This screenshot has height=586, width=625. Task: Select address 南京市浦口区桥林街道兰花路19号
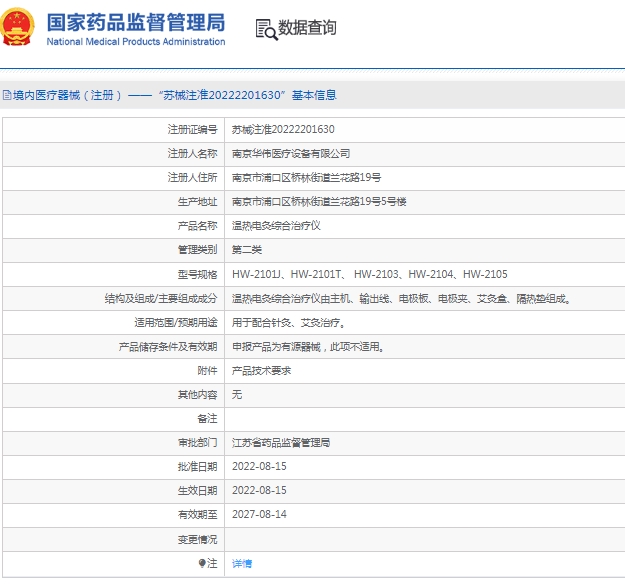[x=307, y=177]
